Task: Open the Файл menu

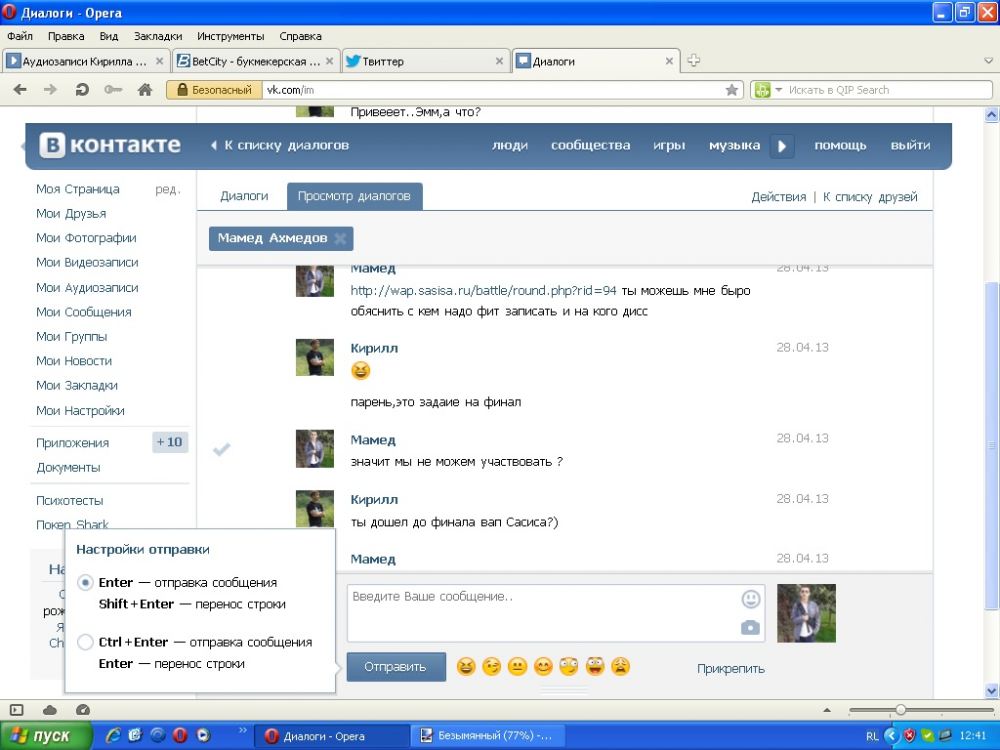Action: (20, 36)
